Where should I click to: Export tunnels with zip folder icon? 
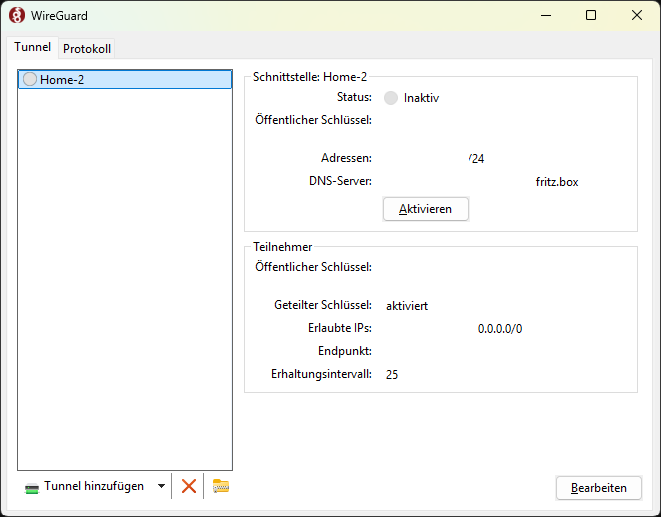220,486
